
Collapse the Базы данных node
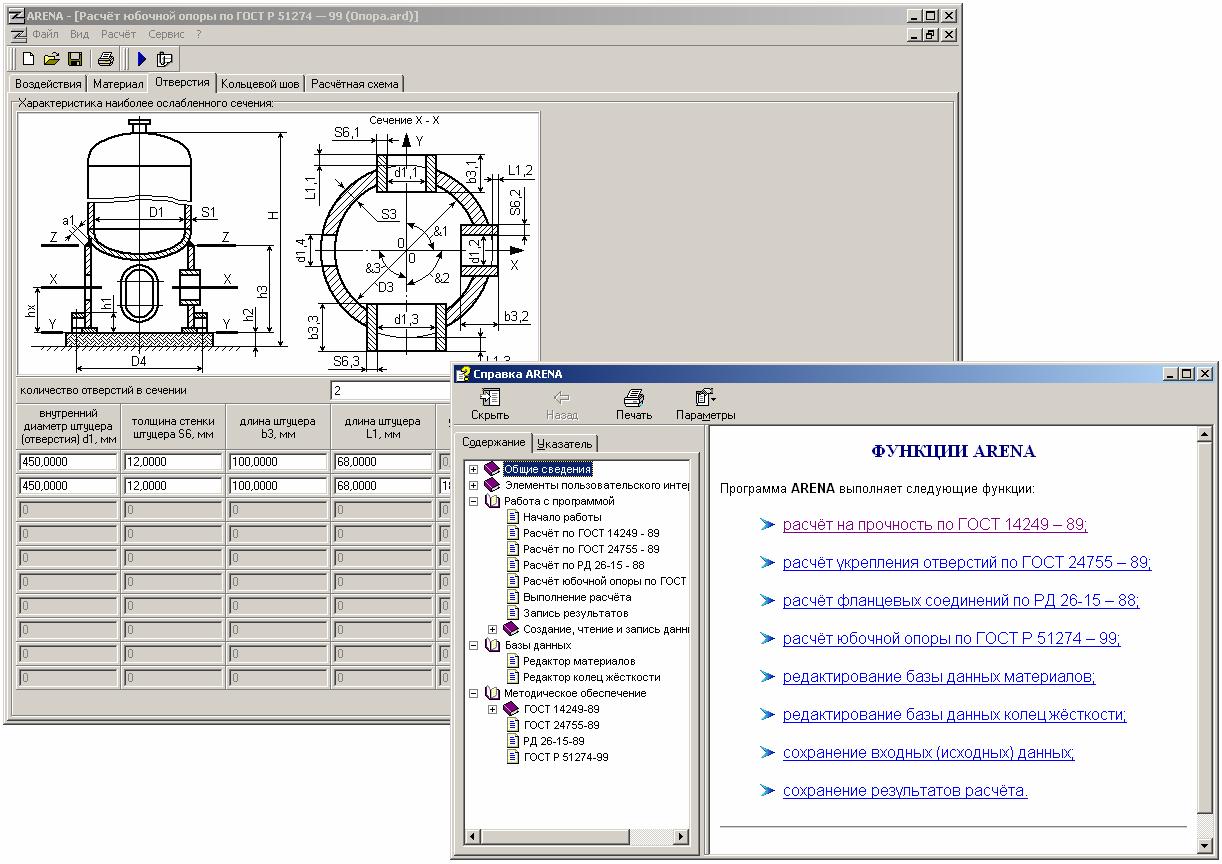(x=474, y=645)
